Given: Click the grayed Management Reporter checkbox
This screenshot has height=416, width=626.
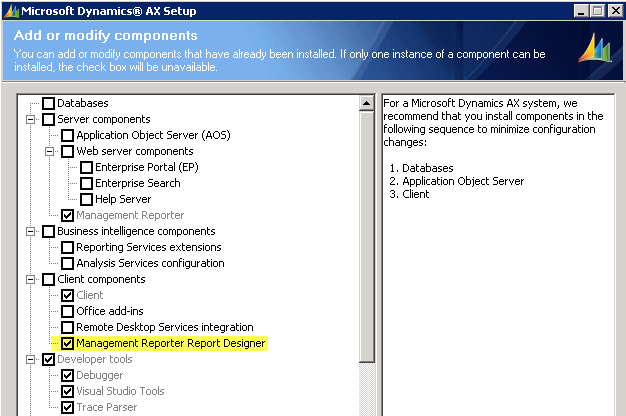Looking at the screenshot, I should tap(67, 215).
